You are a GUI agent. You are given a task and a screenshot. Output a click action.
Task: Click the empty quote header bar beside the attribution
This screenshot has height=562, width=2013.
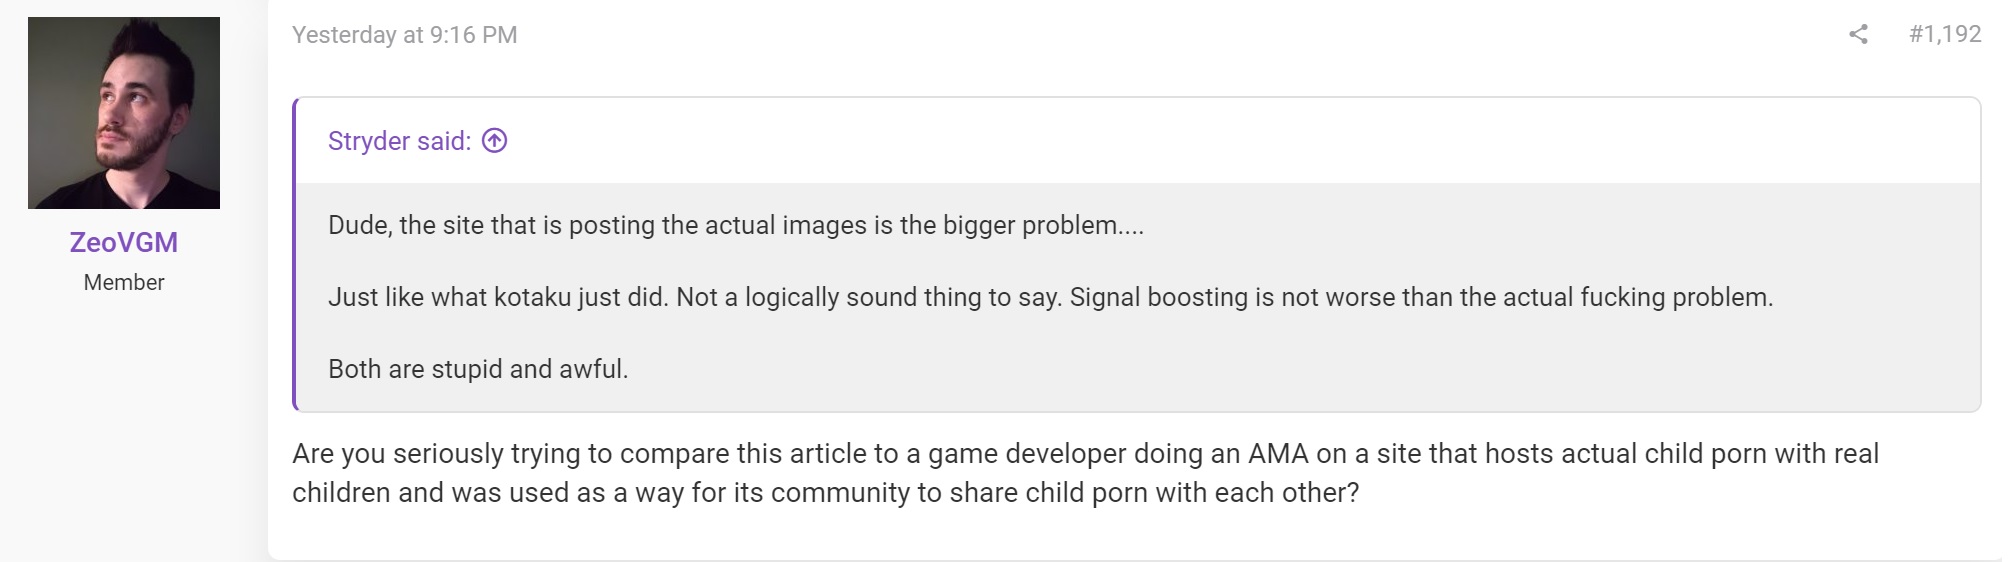[1240, 141]
